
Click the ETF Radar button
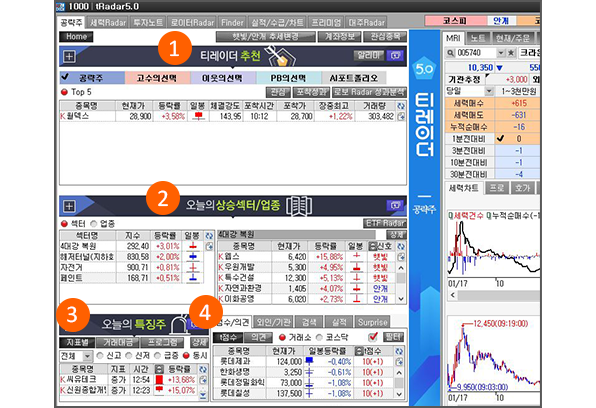385,223
